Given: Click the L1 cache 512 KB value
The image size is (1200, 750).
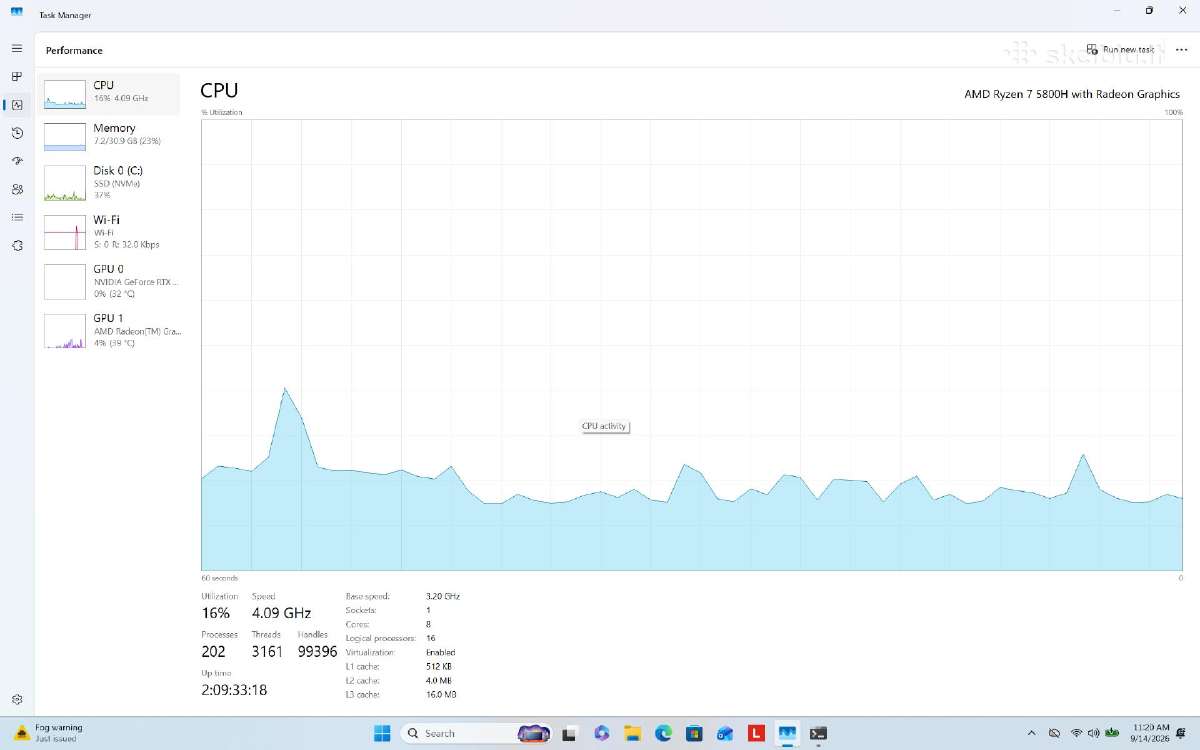Looking at the screenshot, I should click(x=438, y=666).
